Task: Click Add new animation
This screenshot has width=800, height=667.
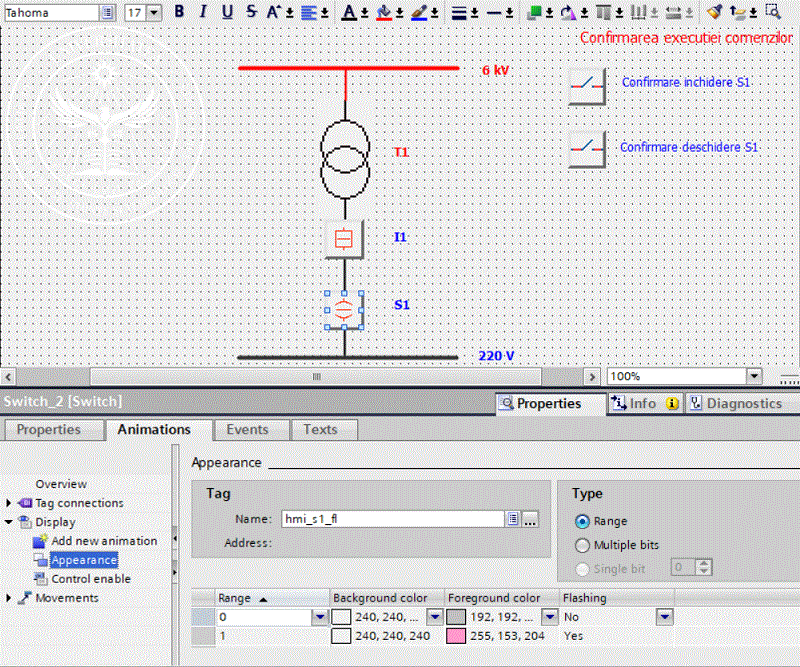Action: 104,541
